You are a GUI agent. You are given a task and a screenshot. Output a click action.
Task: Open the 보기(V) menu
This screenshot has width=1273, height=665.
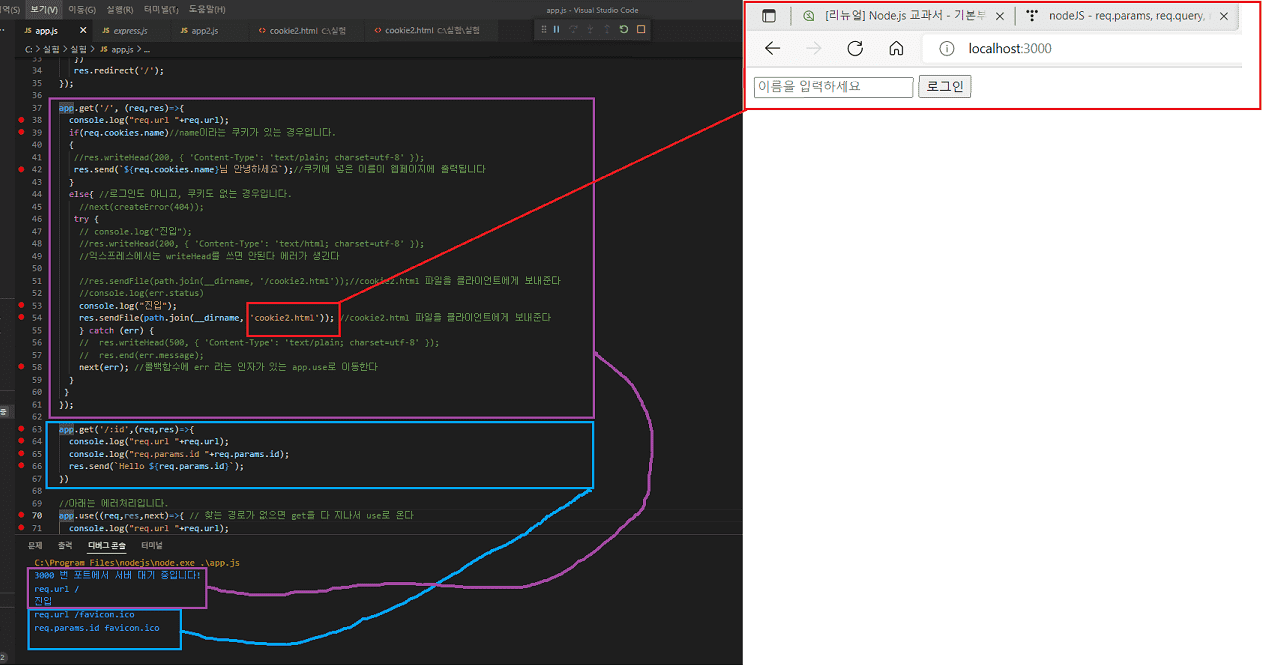pos(43,9)
